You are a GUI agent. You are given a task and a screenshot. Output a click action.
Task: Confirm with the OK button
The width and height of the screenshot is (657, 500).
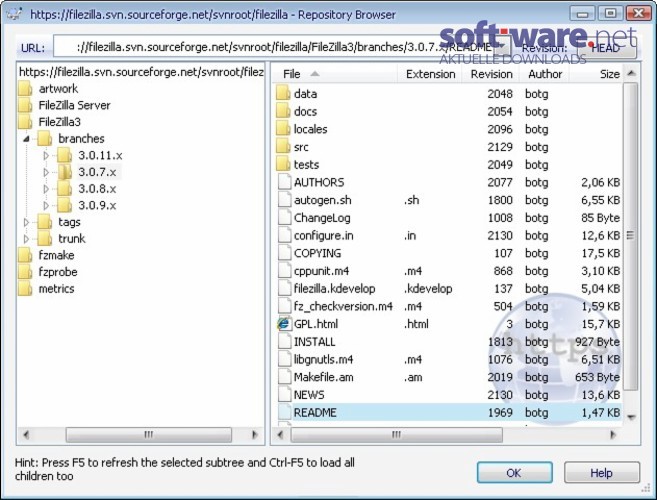[x=515, y=473]
